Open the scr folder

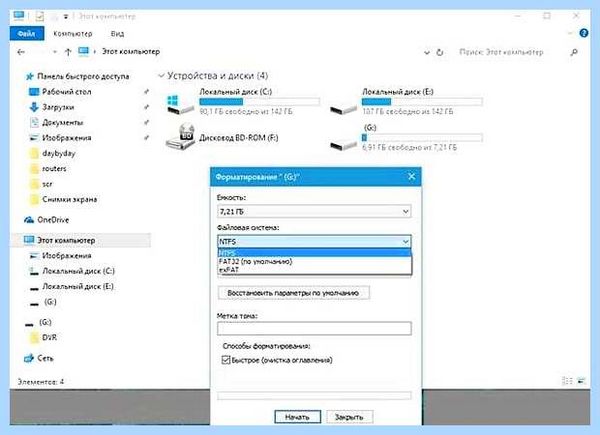click(x=47, y=184)
